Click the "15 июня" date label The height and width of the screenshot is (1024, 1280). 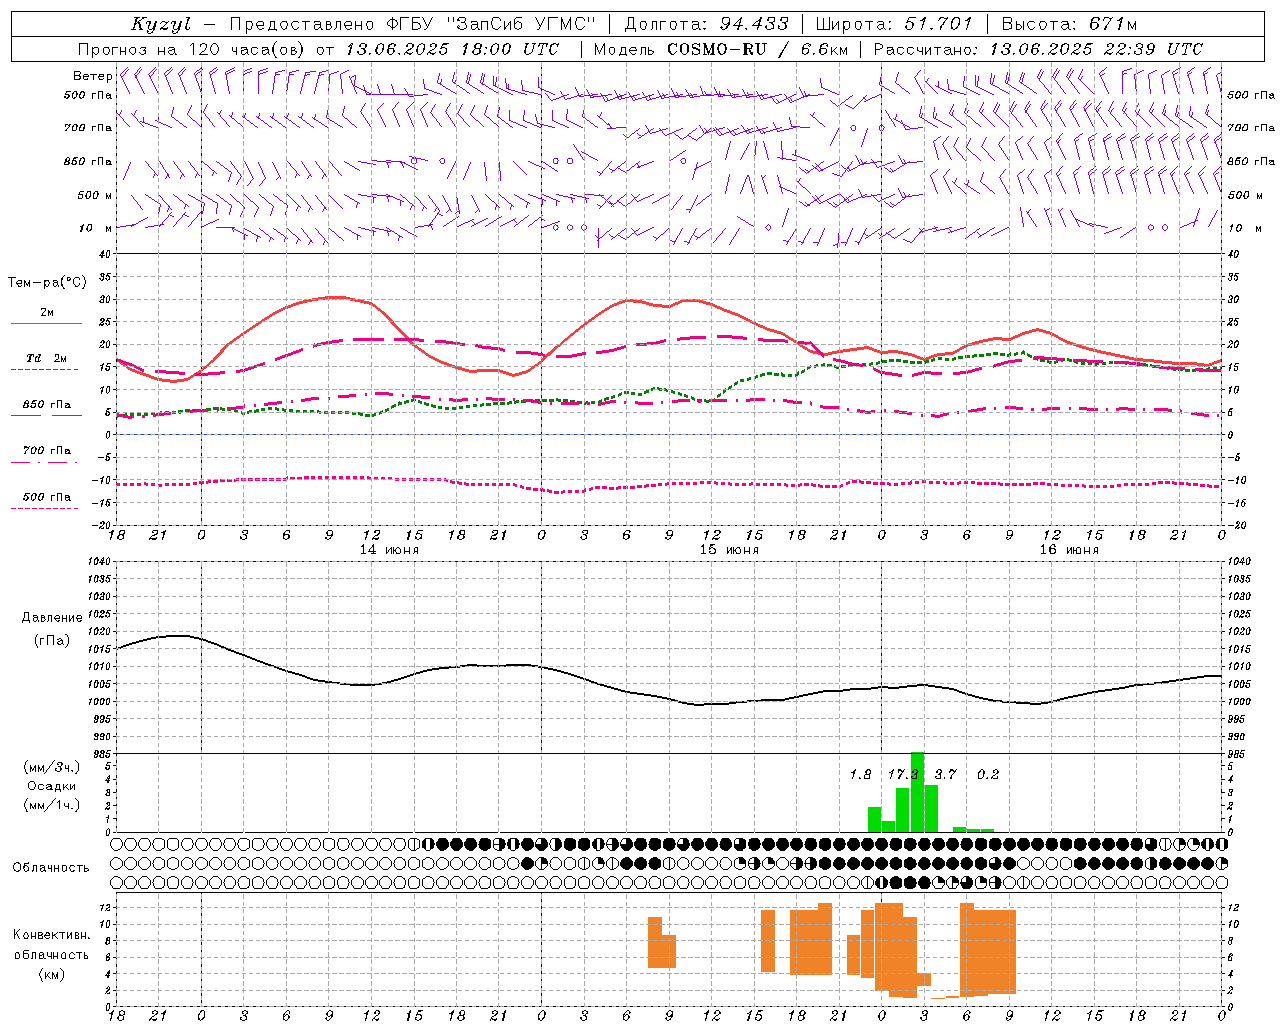tap(729, 550)
